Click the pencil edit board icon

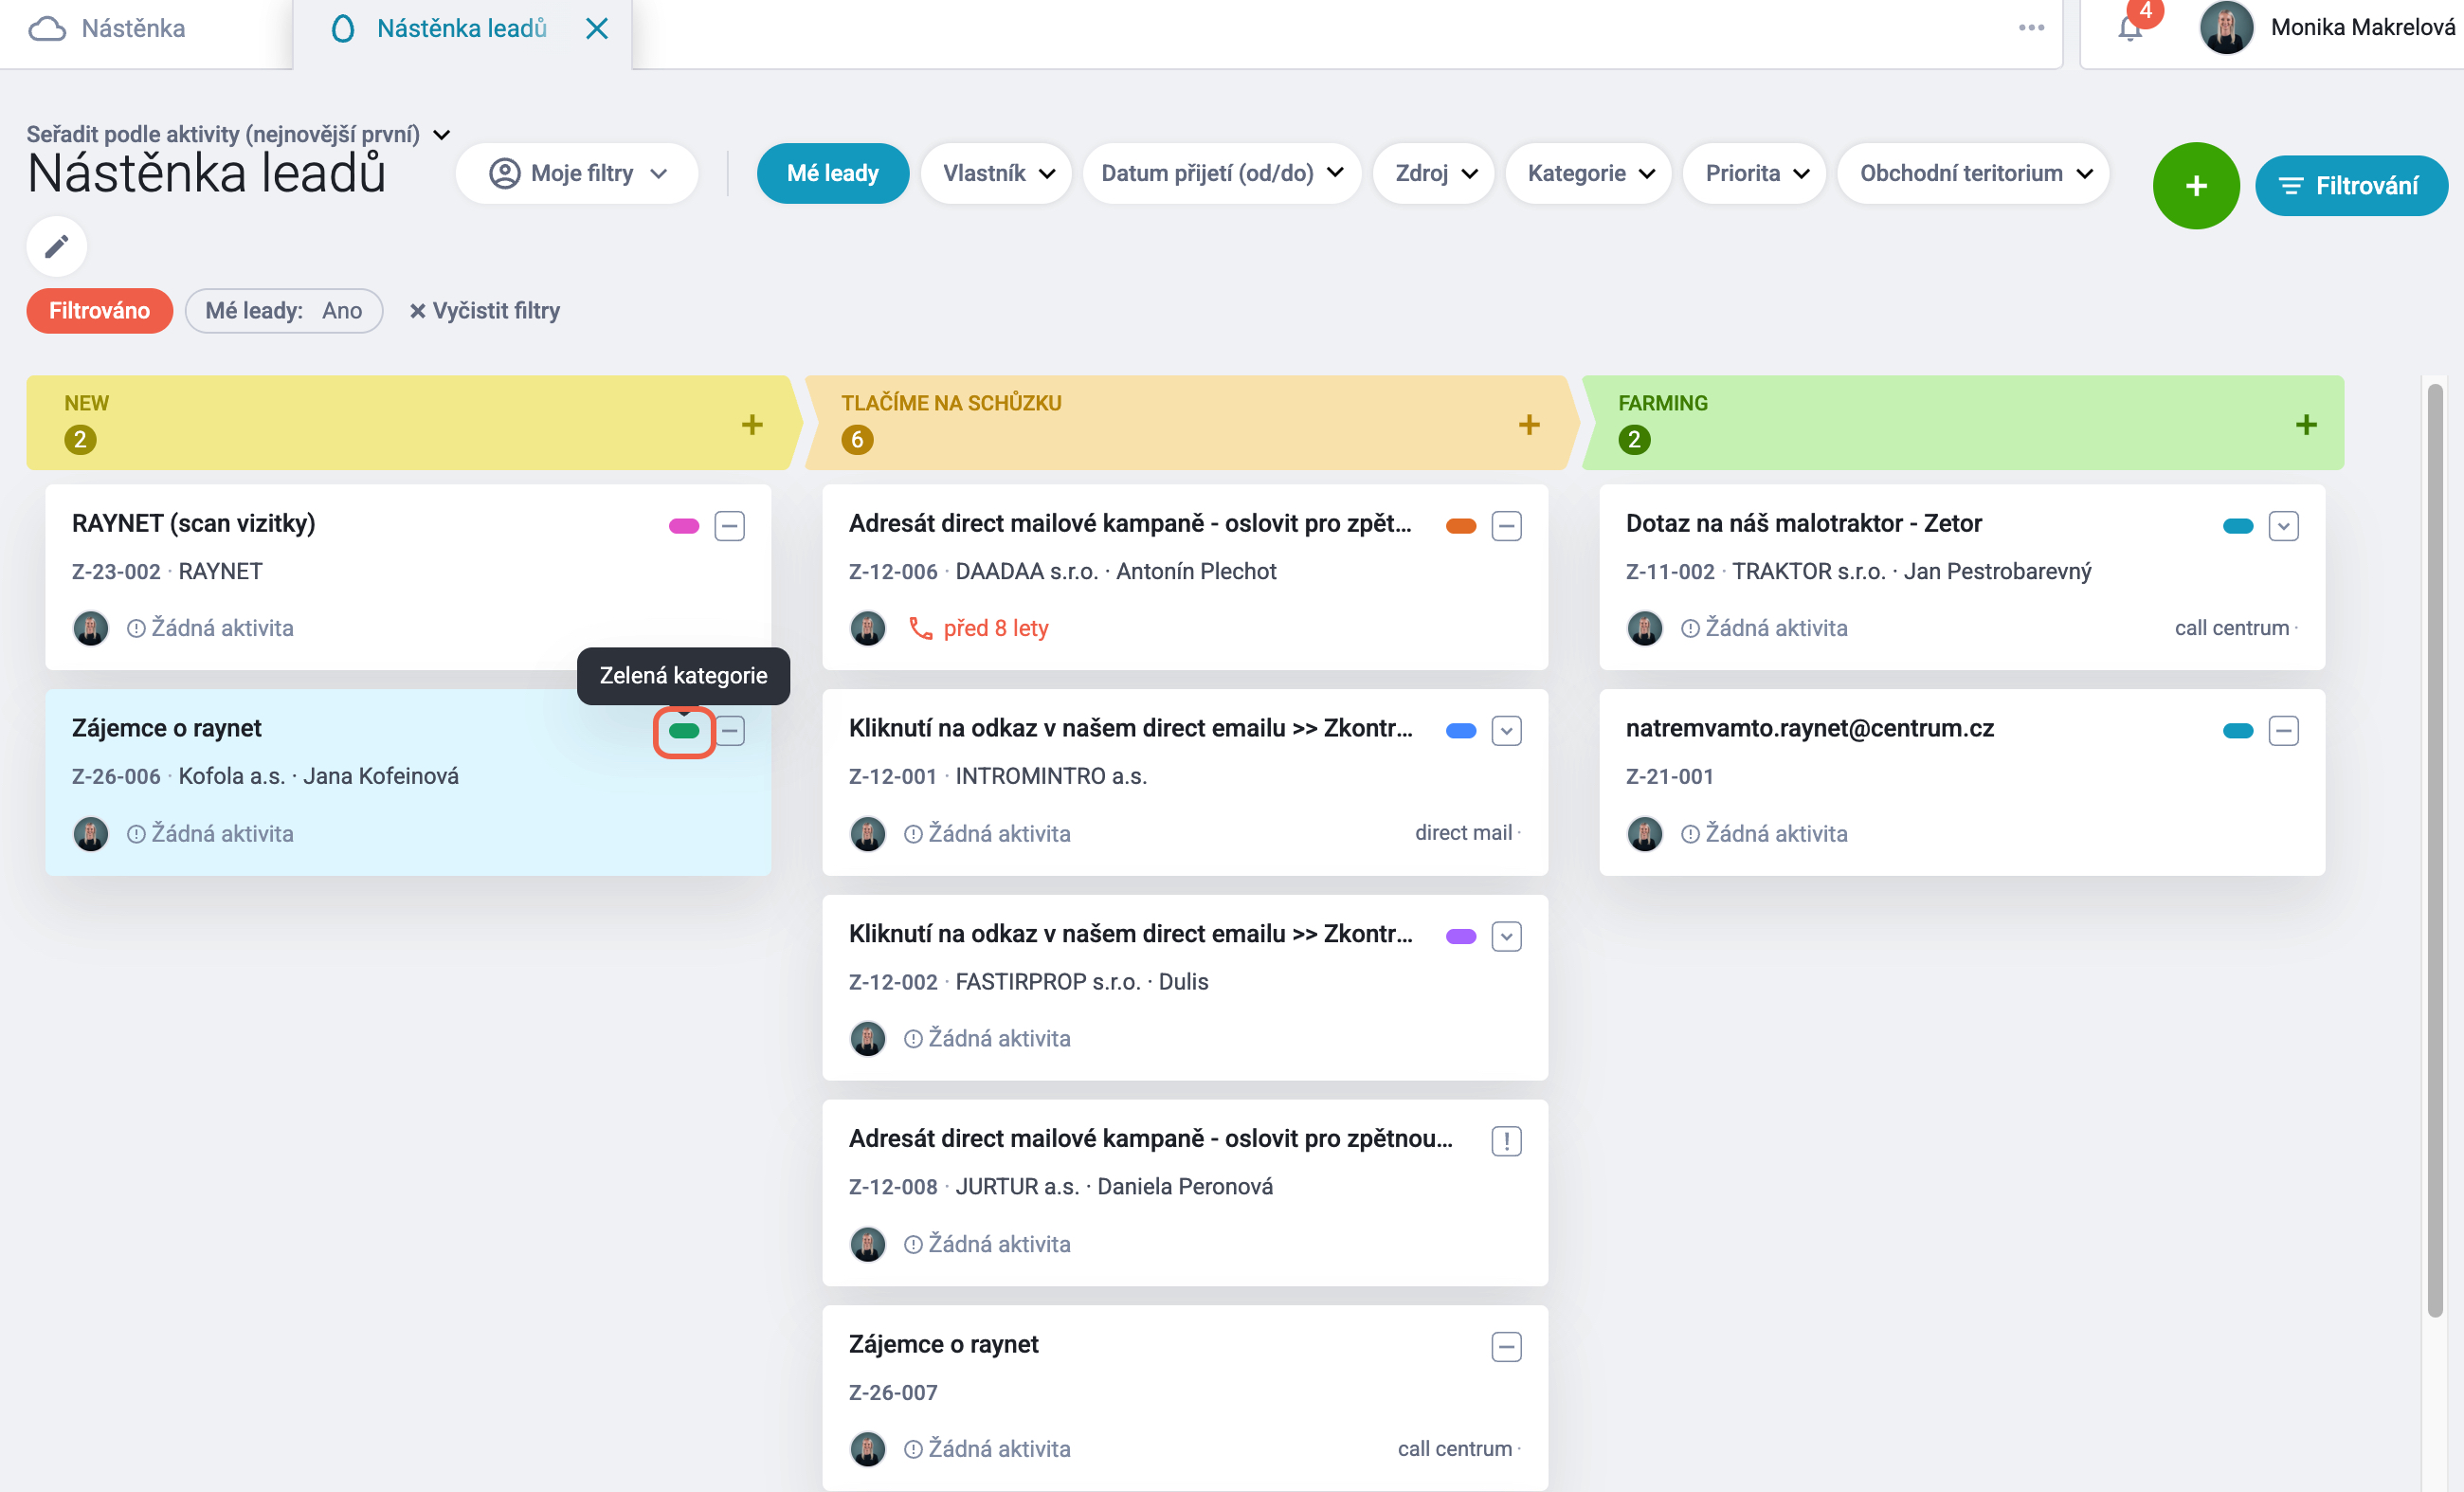click(57, 246)
